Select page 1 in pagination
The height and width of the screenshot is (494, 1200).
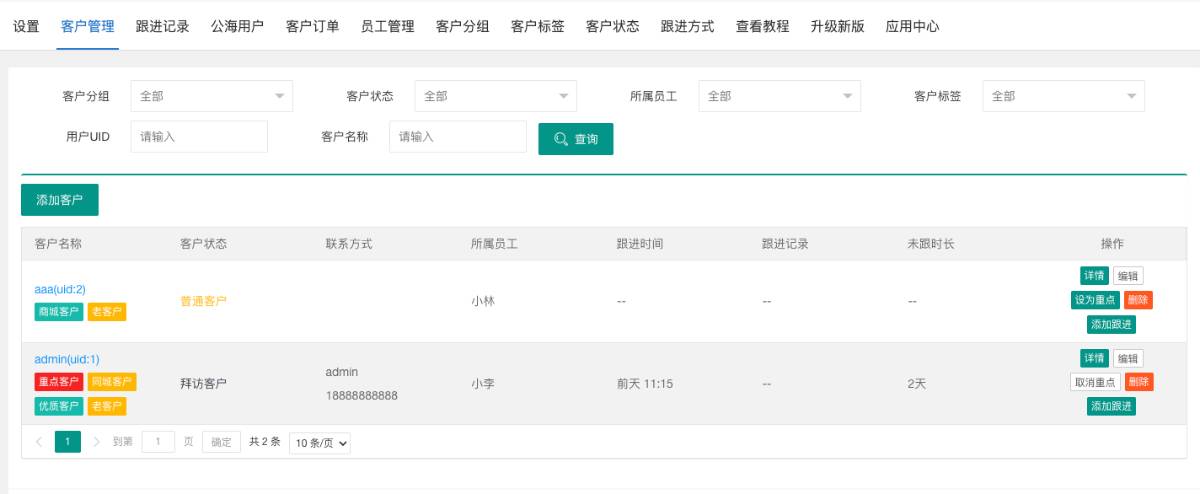[67, 441]
